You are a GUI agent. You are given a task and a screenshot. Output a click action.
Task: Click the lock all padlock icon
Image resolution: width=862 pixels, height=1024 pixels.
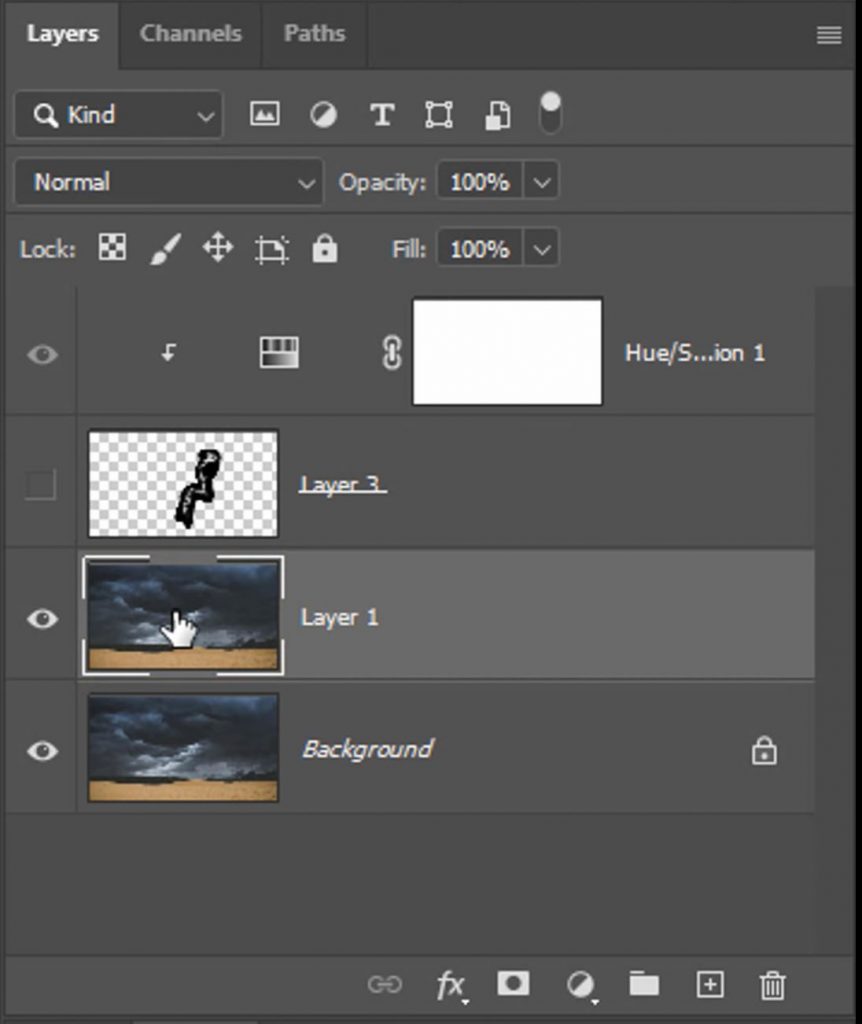click(x=324, y=248)
